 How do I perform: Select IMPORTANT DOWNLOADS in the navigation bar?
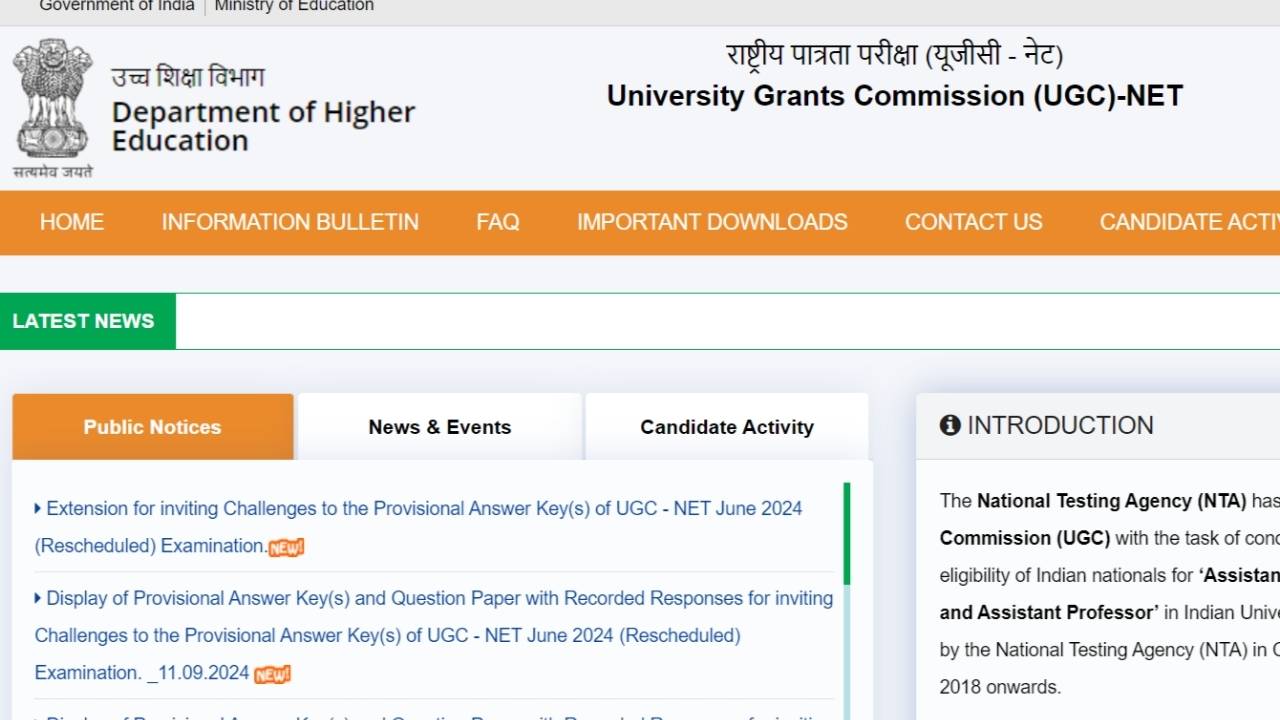coord(712,222)
